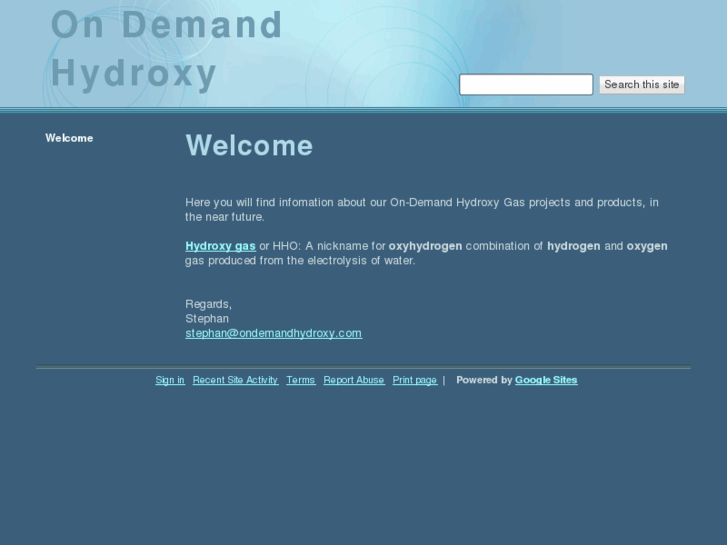Click the Regards, closing line

pyautogui.click(x=208, y=304)
